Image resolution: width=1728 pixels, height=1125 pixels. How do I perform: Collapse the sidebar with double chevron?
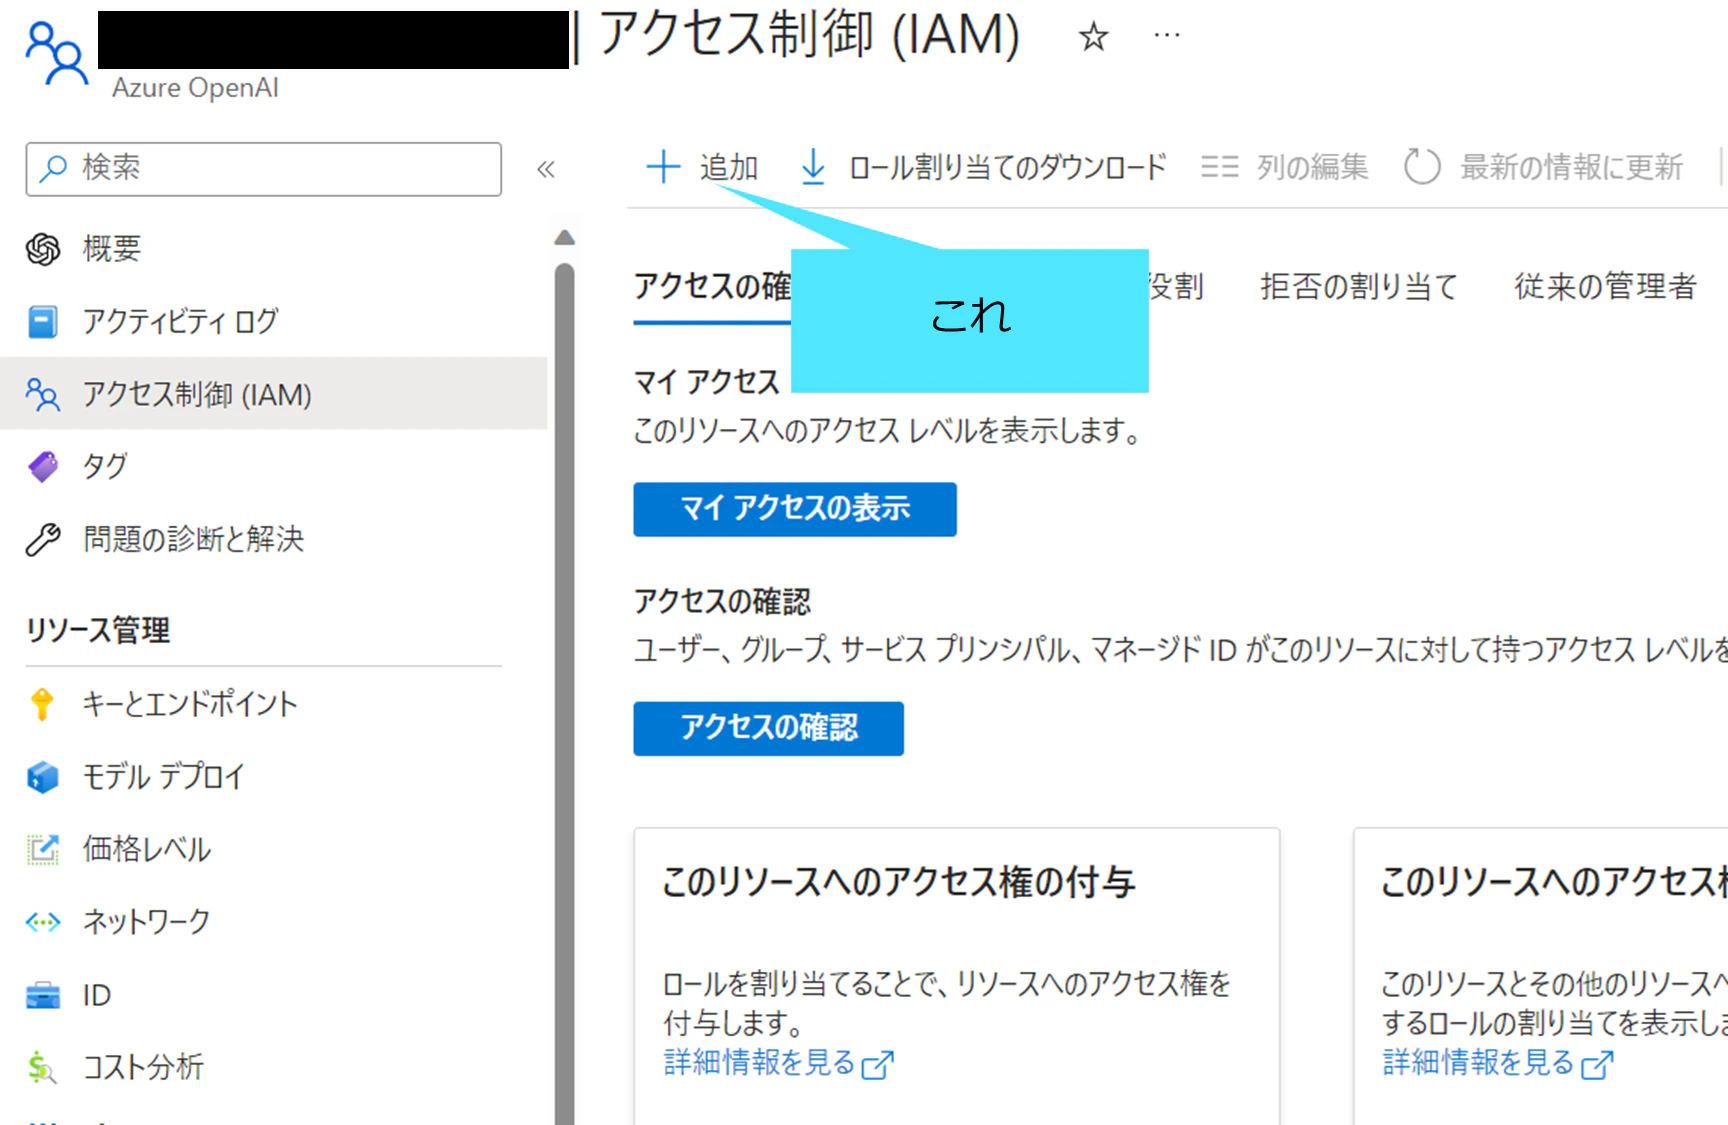(x=545, y=169)
